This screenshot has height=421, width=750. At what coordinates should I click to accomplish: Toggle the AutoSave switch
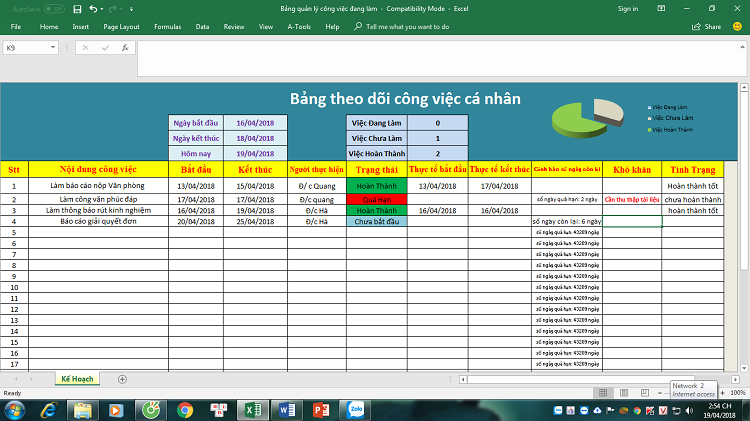[x=54, y=9]
